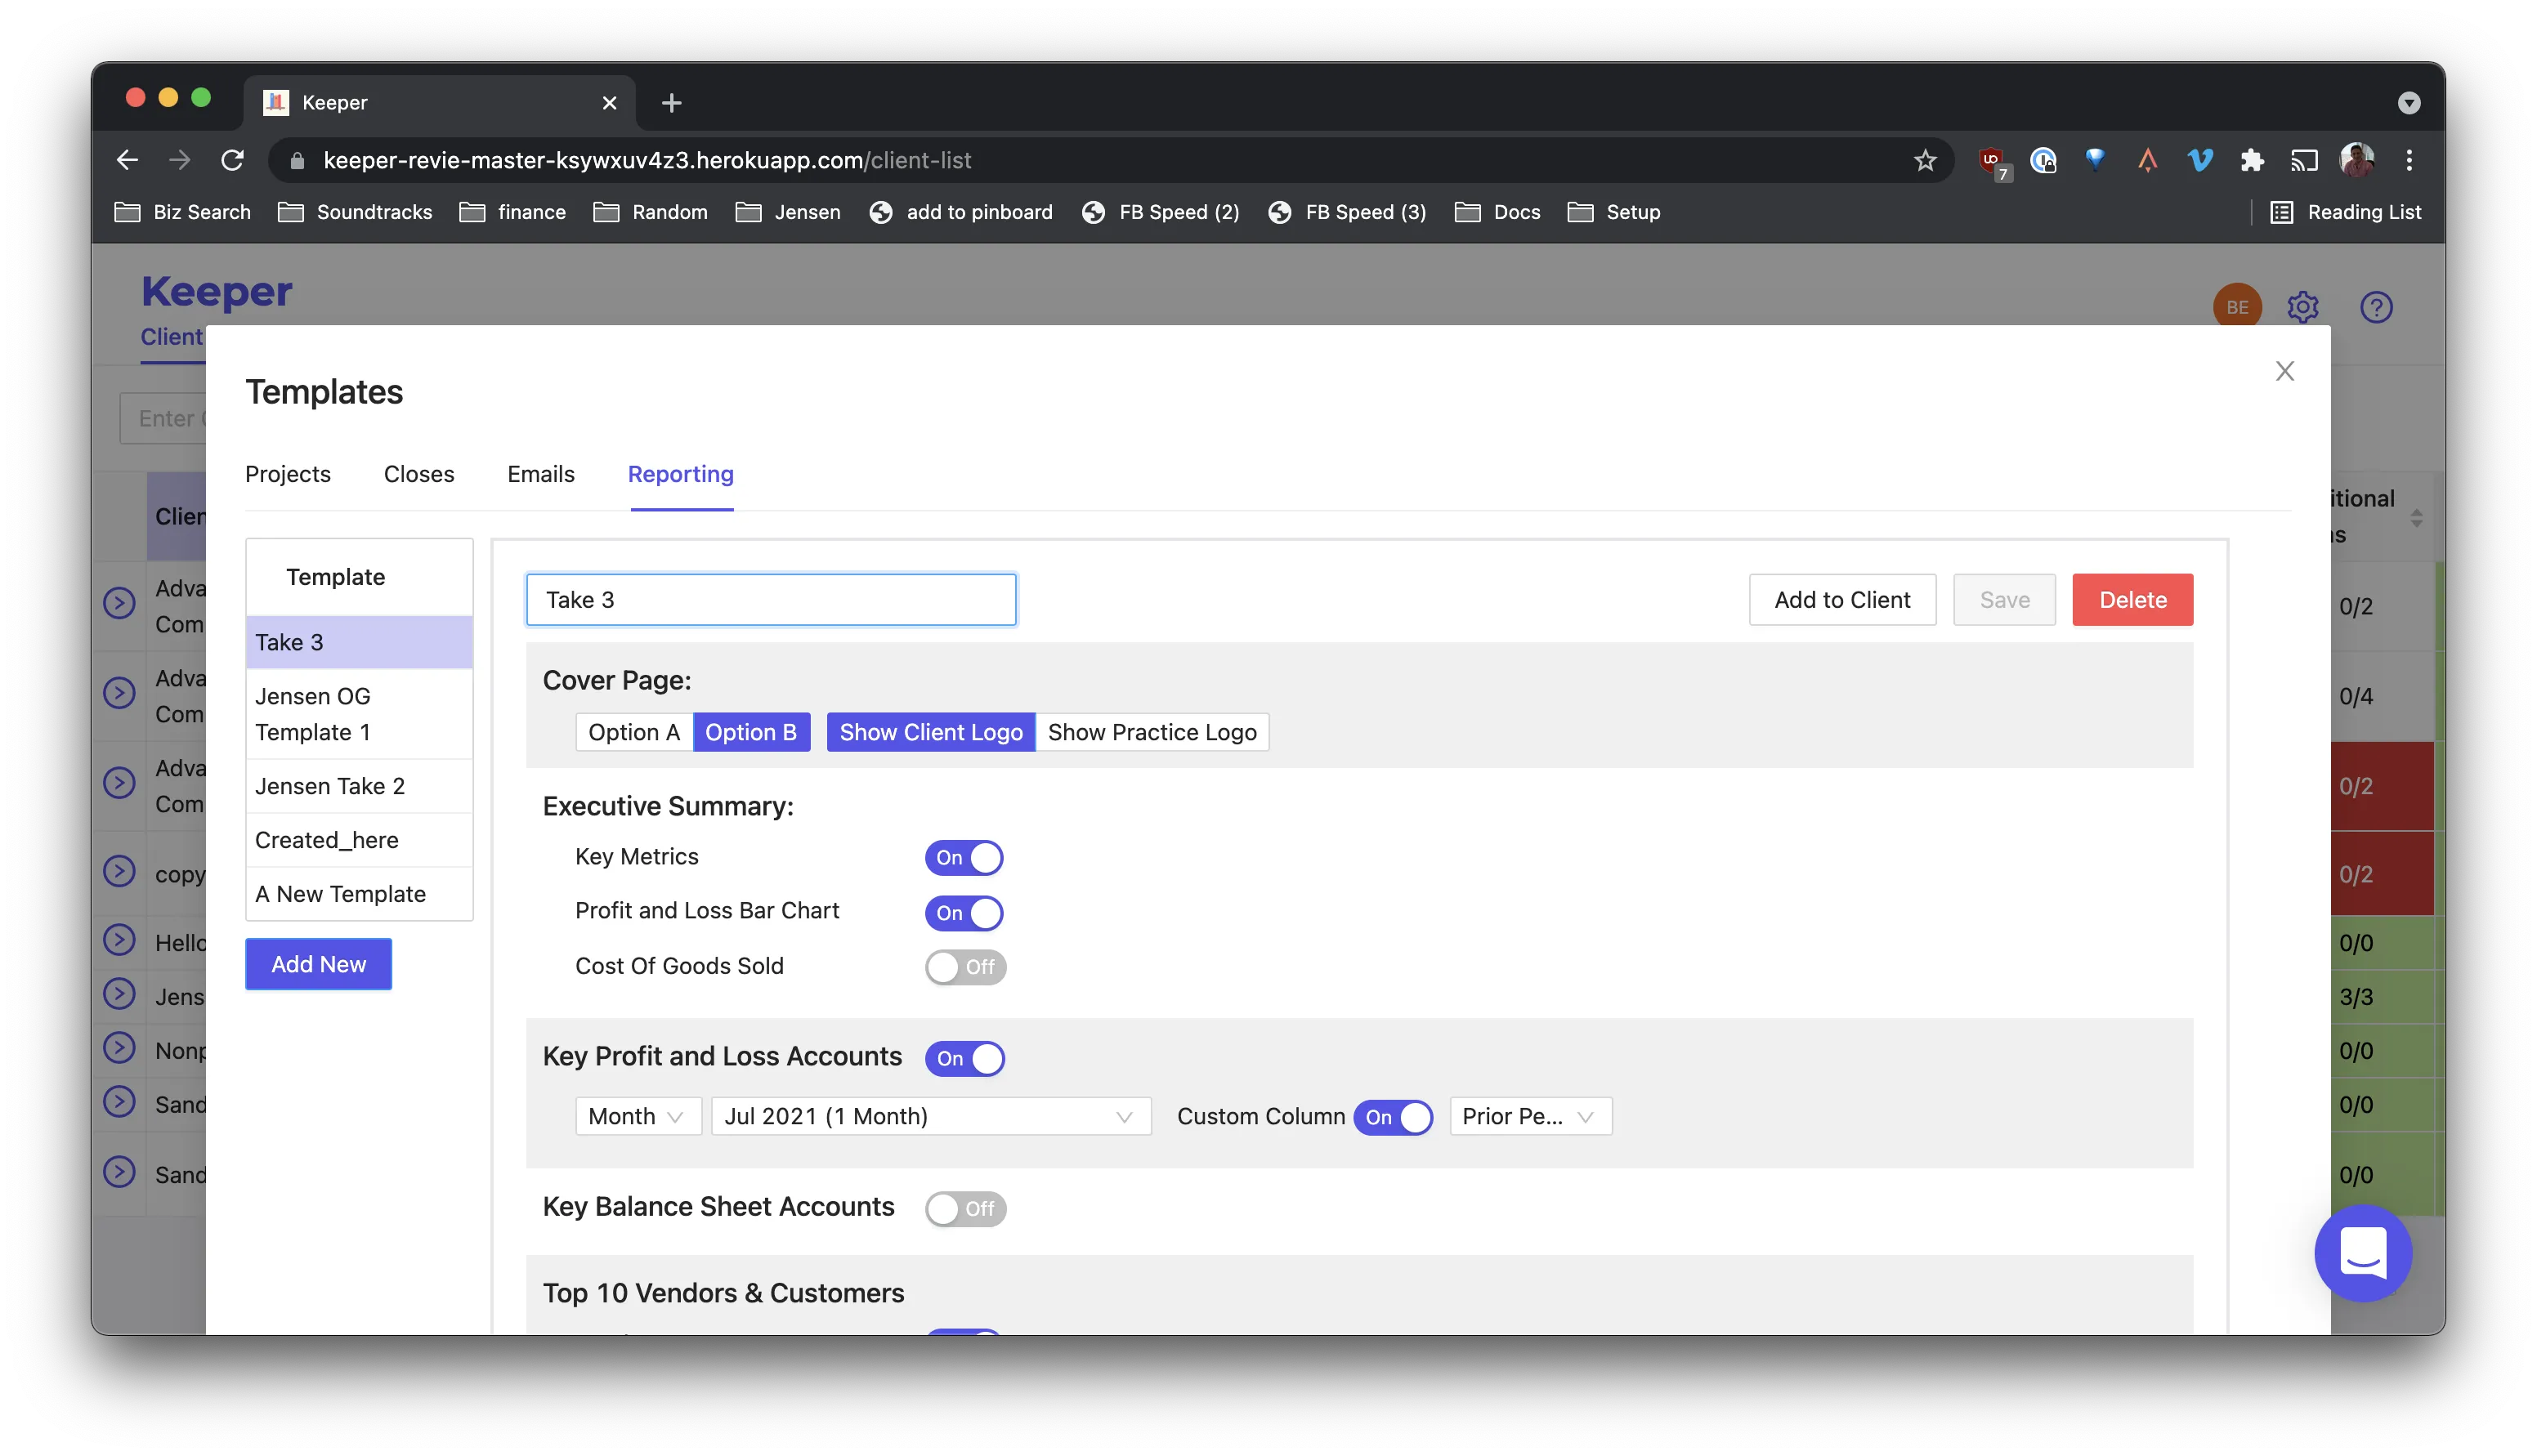Open the help question mark icon
This screenshot has width=2537, height=1456.
point(2376,307)
